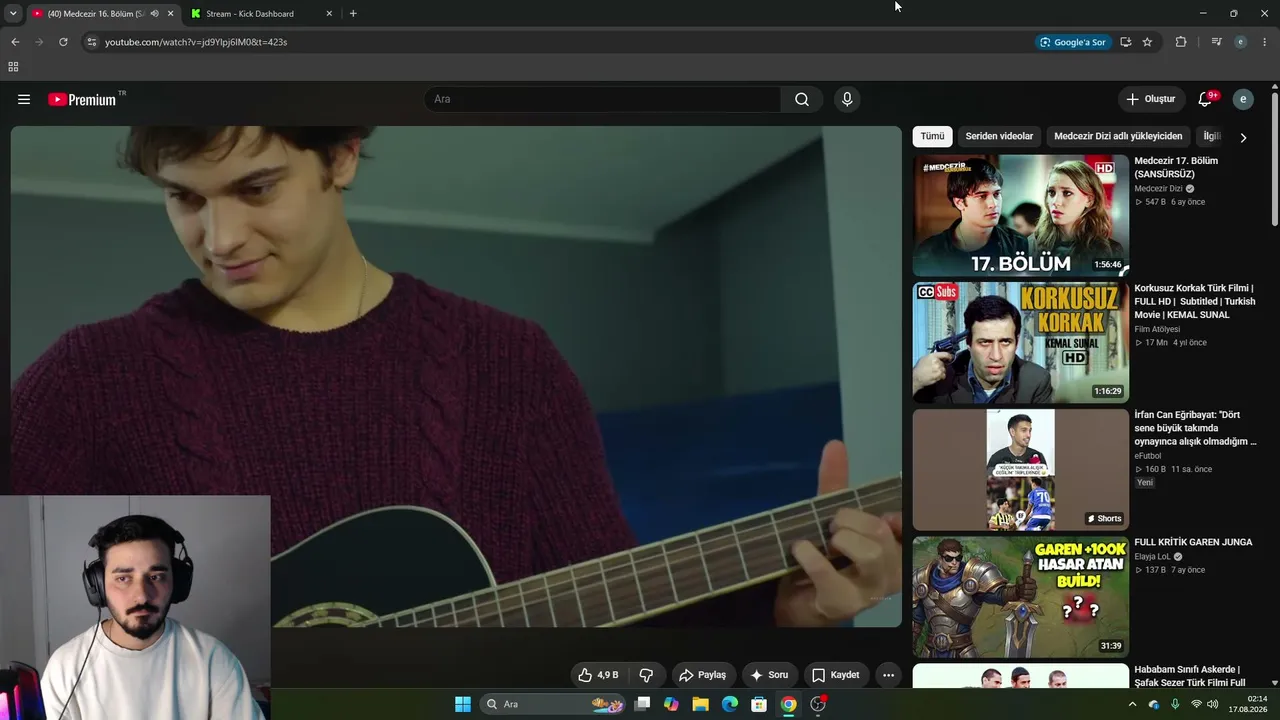
Task: Open Task View on the taskbar
Action: tap(642, 704)
